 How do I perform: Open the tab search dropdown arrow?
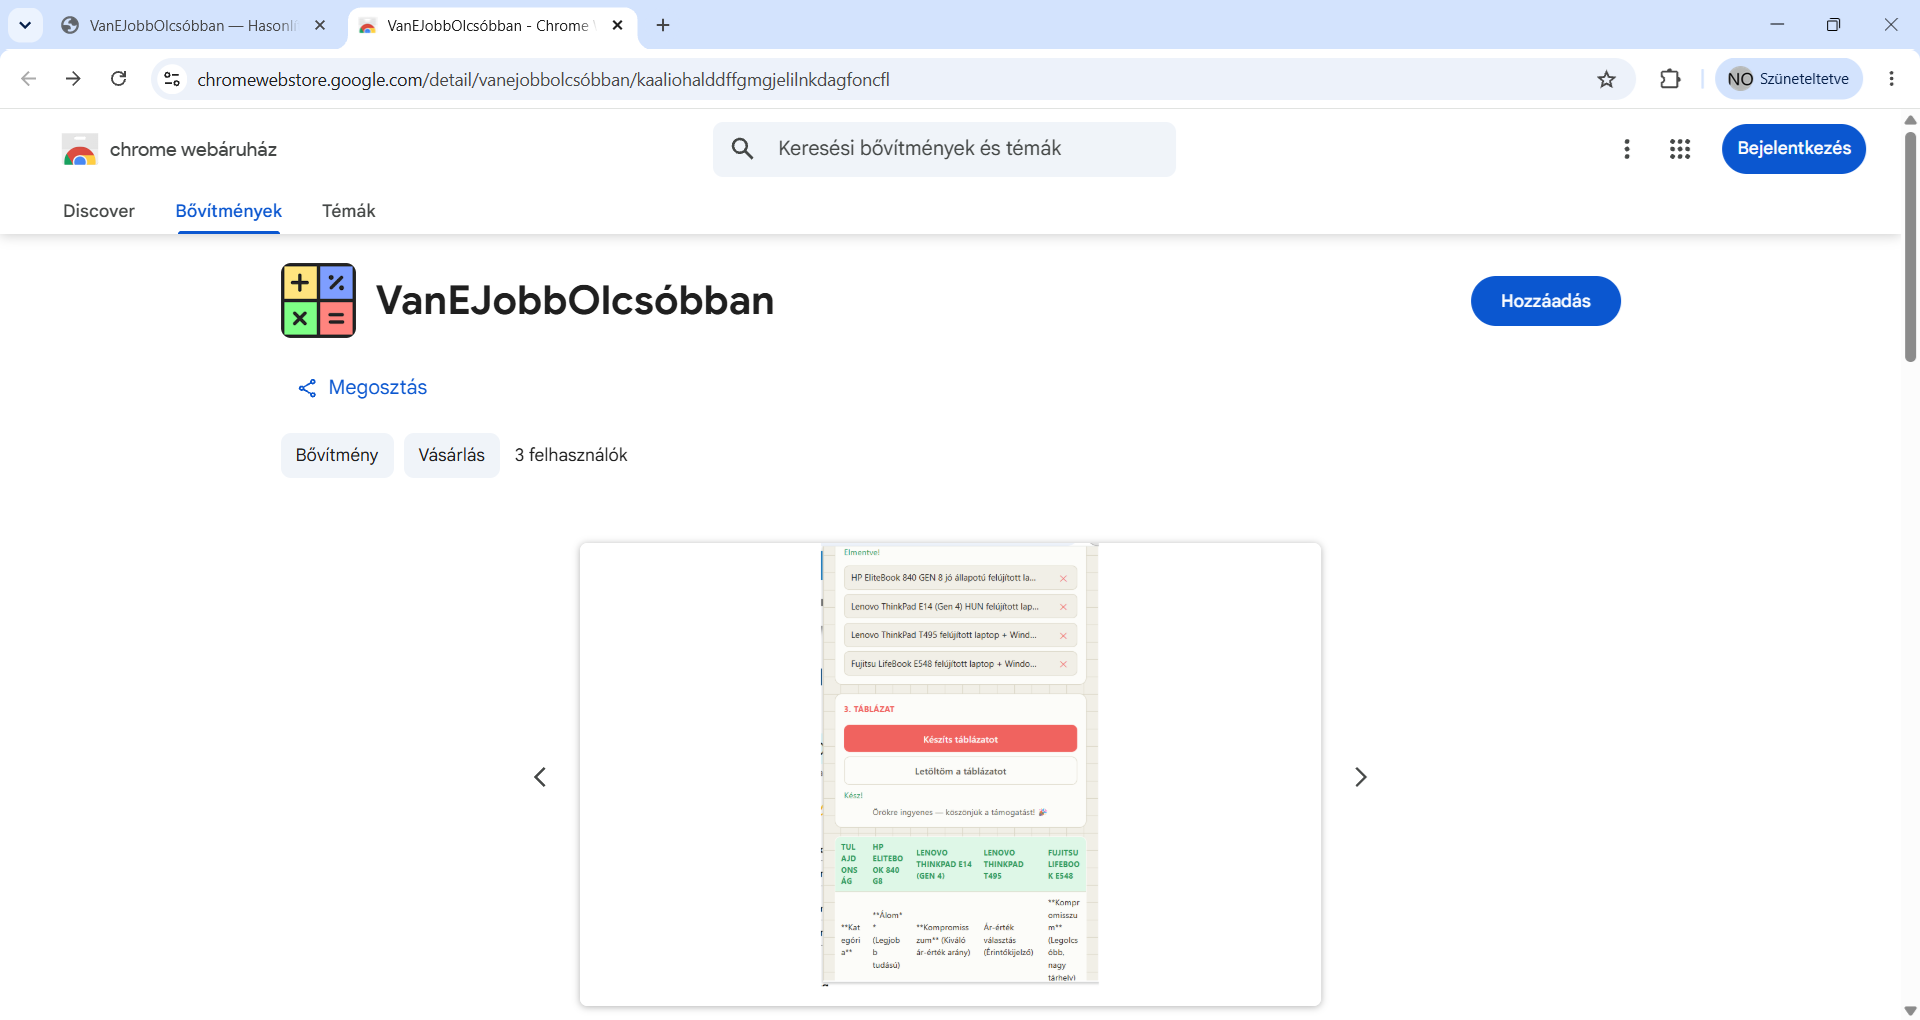point(25,25)
